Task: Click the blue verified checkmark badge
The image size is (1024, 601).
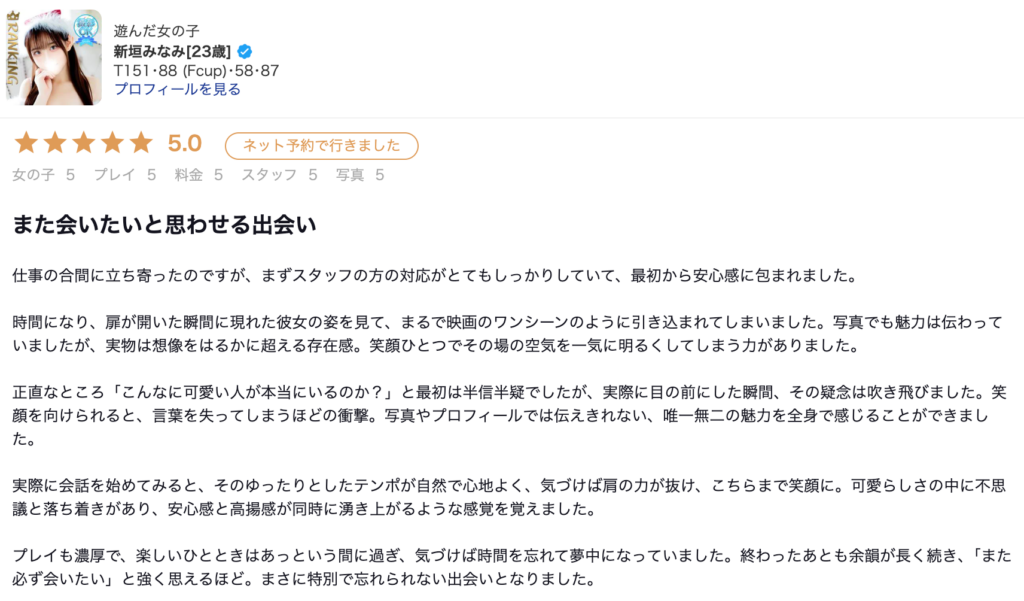Action: (245, 51)
